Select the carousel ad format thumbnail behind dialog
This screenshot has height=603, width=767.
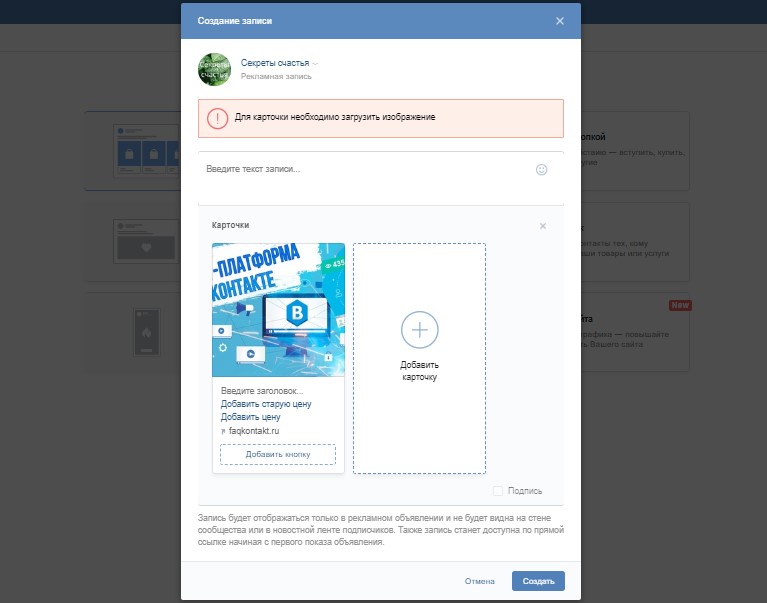click(x=146, y=151)
